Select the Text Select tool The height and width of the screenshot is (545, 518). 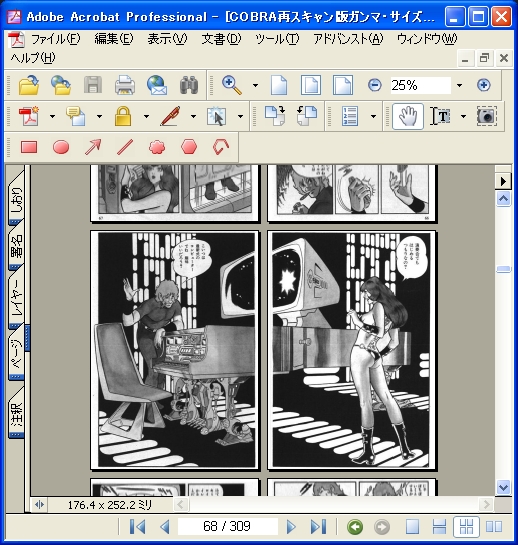click(440, 116)
